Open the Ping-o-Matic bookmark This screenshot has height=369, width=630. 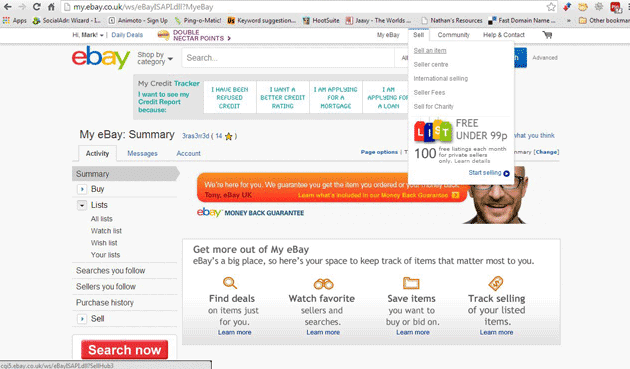198,20
